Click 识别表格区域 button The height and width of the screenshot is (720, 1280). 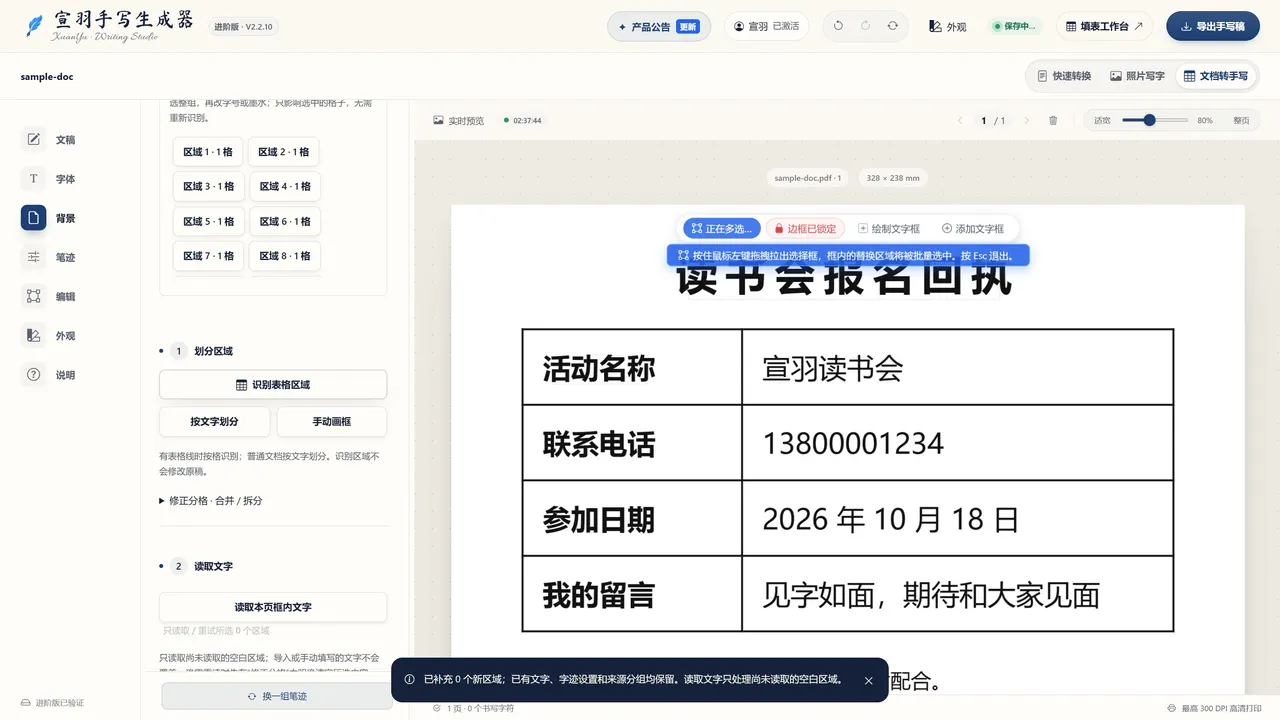[x=273, y=385]
